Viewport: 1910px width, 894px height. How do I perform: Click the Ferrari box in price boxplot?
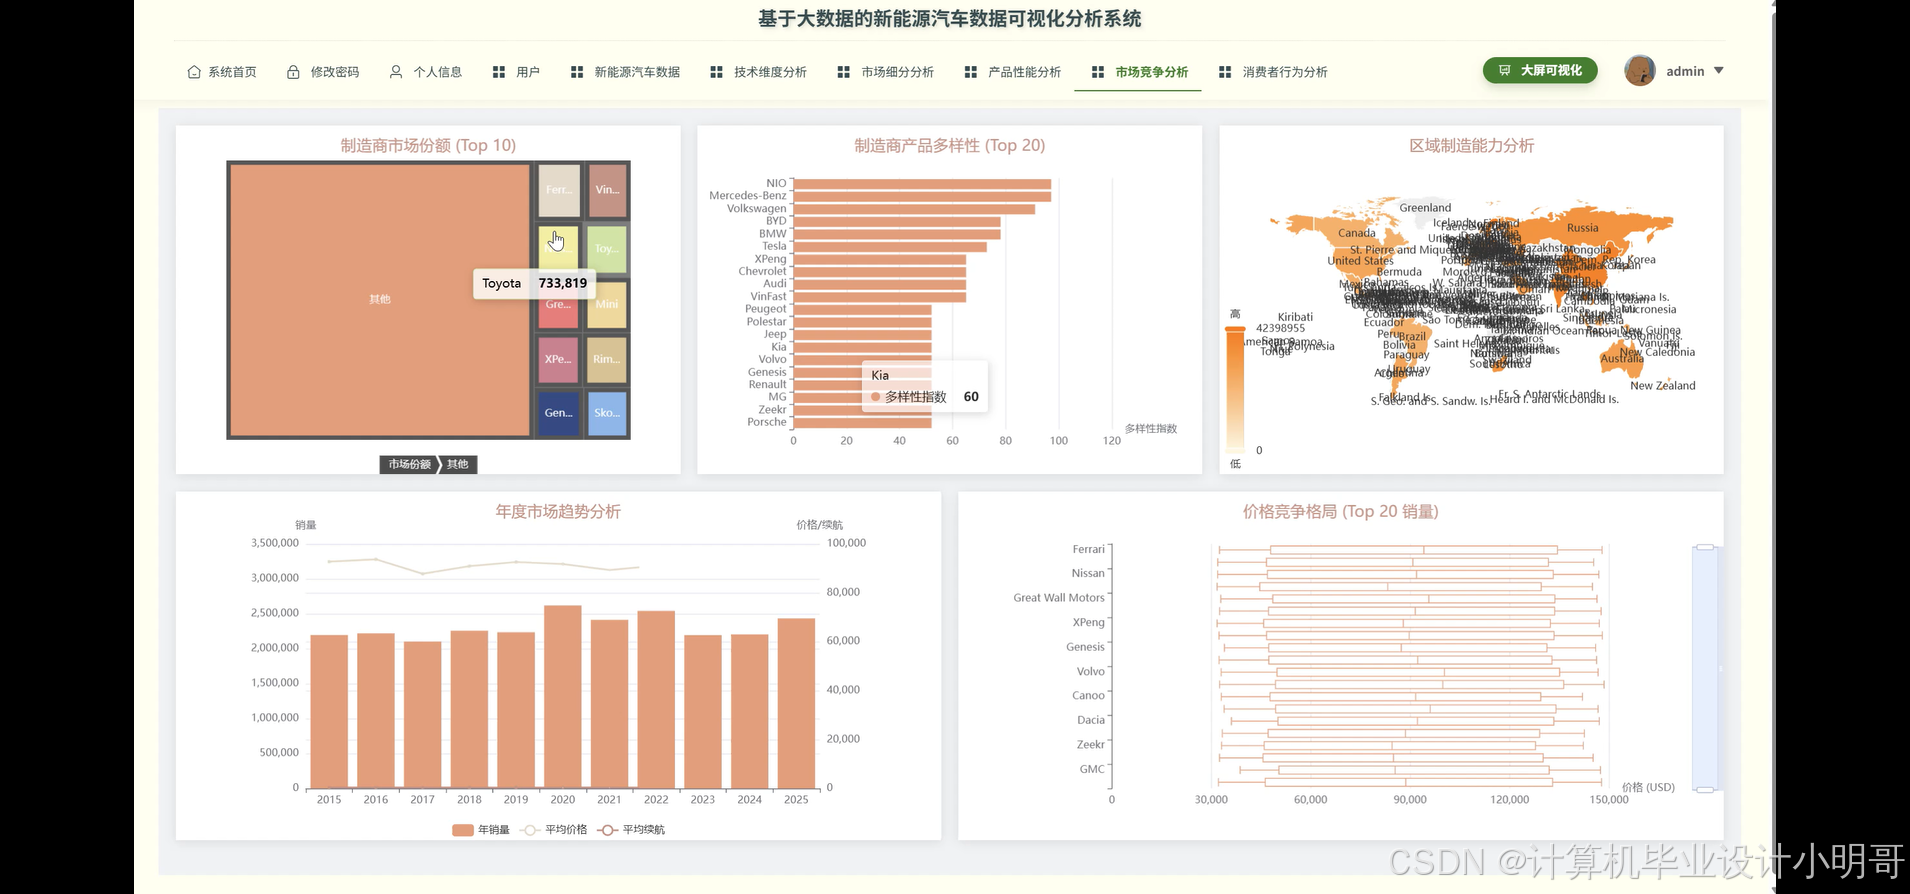1413,550
